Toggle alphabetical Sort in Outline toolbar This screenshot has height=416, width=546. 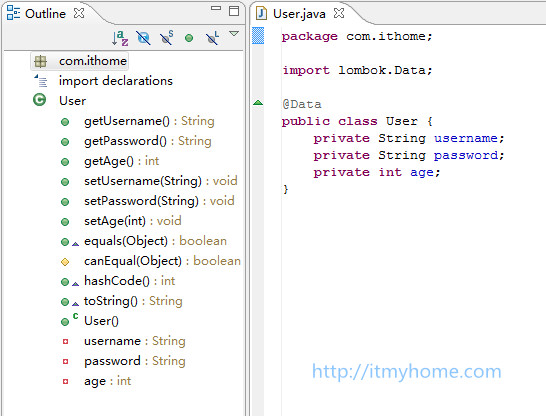tap(120, 38)
